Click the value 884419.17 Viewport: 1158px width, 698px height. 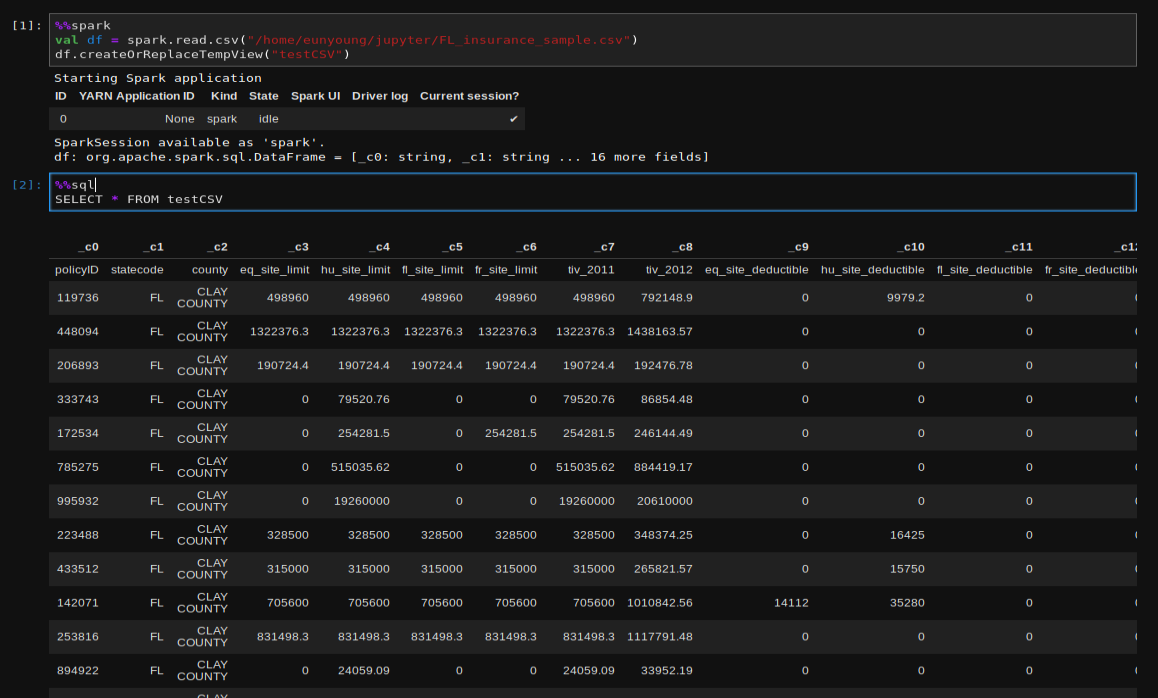[663, 468]
